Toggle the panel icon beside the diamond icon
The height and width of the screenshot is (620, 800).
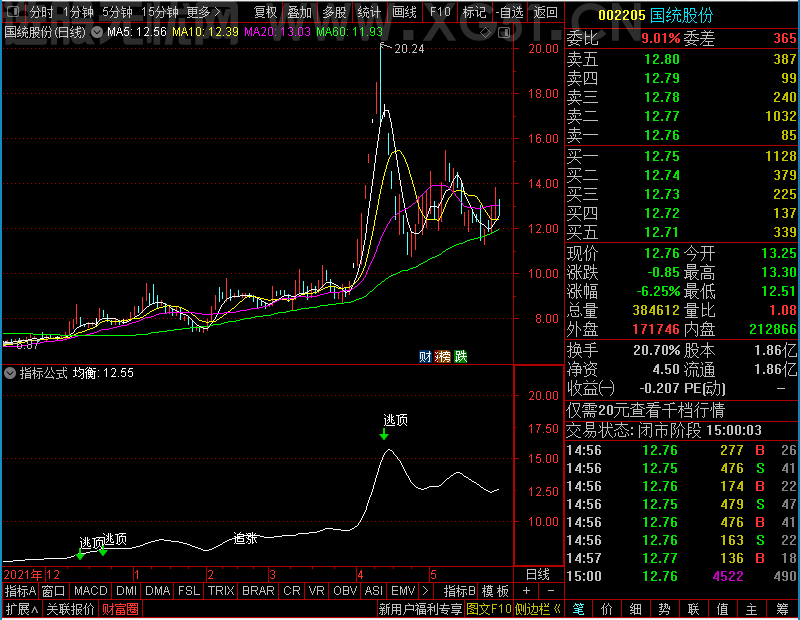[504, 33]
